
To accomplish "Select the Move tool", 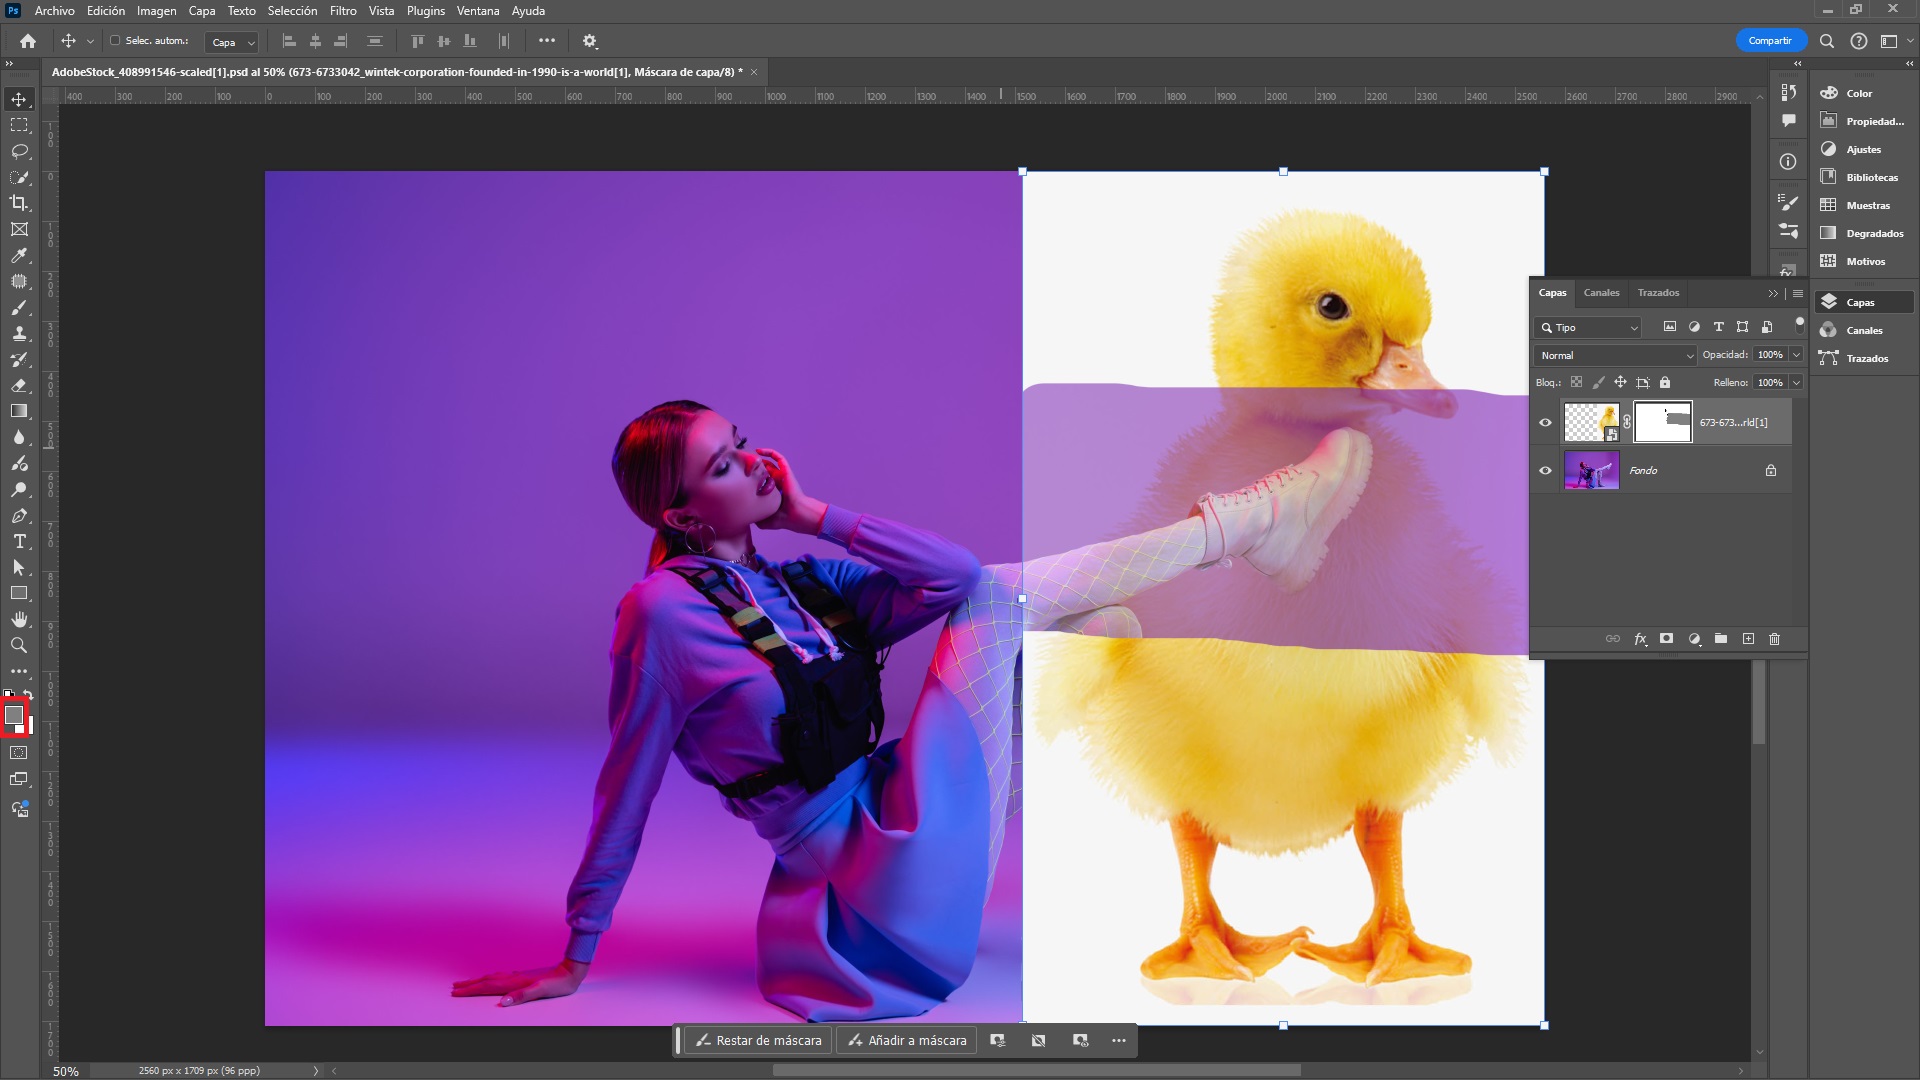I will 19,99.
